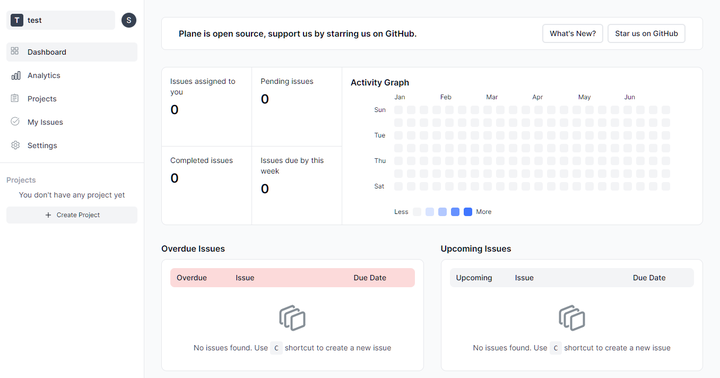Click the Completed issues card

(x=207, y=186)
